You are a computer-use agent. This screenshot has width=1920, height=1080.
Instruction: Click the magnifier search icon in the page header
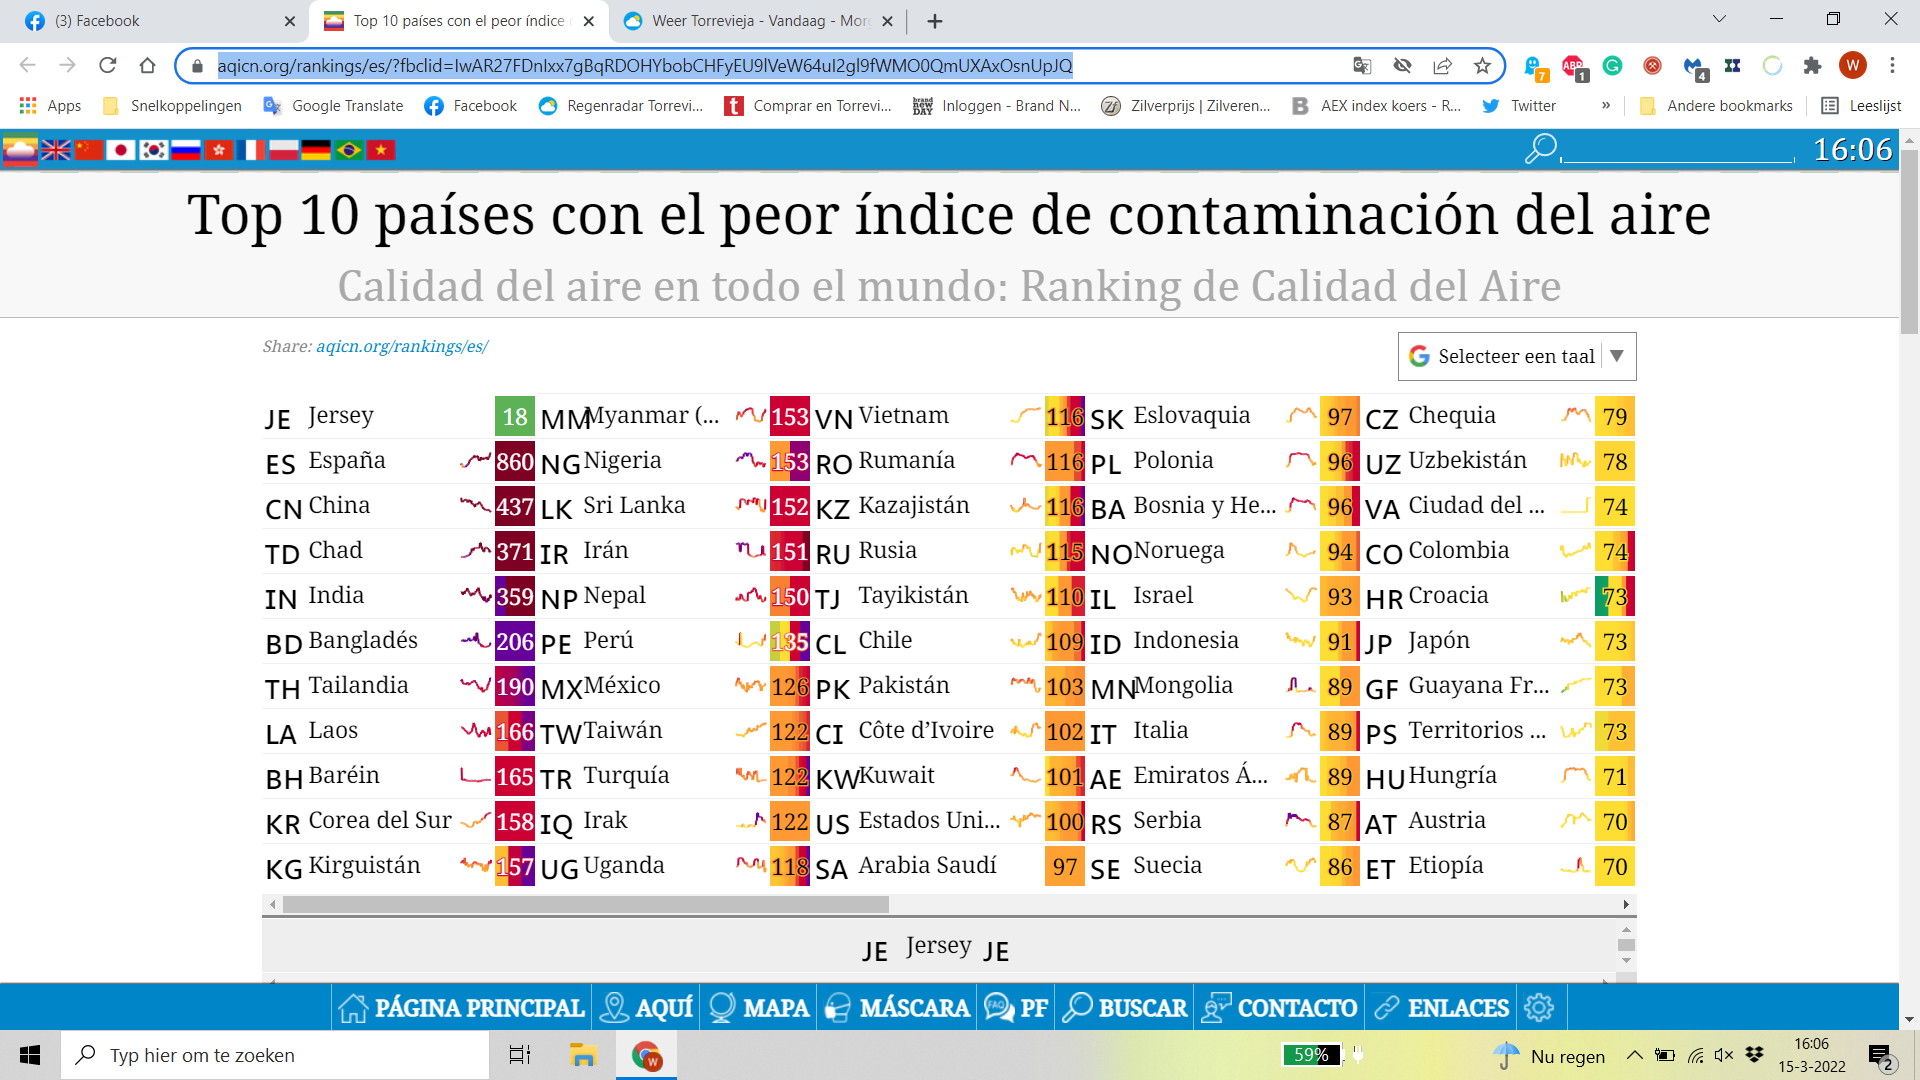point(1540,149)
